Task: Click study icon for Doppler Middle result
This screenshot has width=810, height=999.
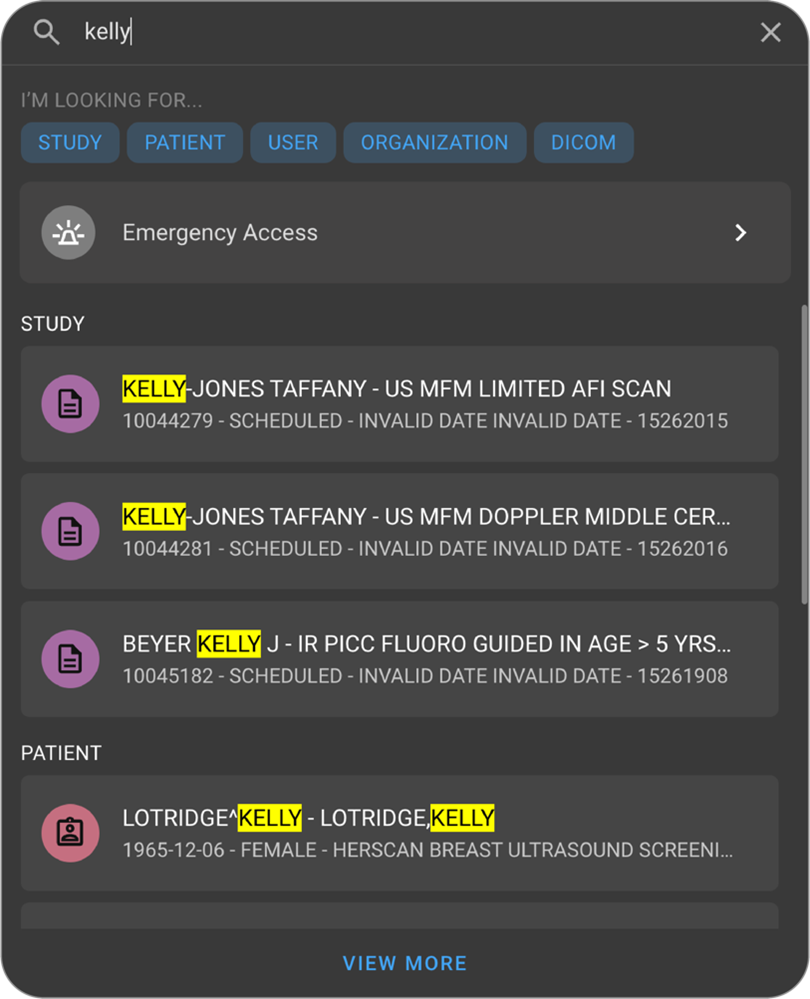Action: click(70, 531)
